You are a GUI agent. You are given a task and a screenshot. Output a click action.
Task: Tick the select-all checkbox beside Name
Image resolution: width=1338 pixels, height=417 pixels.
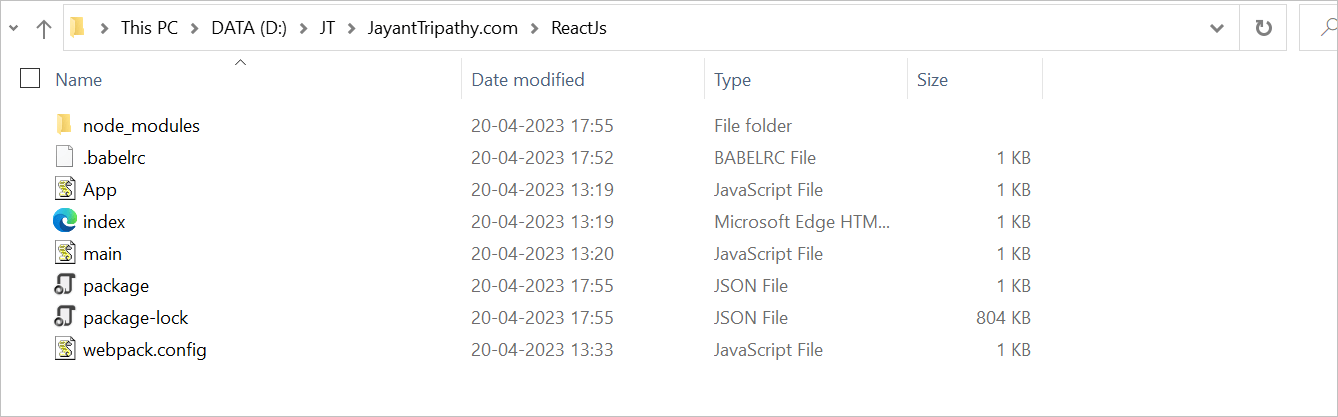(x=30, y=79)
